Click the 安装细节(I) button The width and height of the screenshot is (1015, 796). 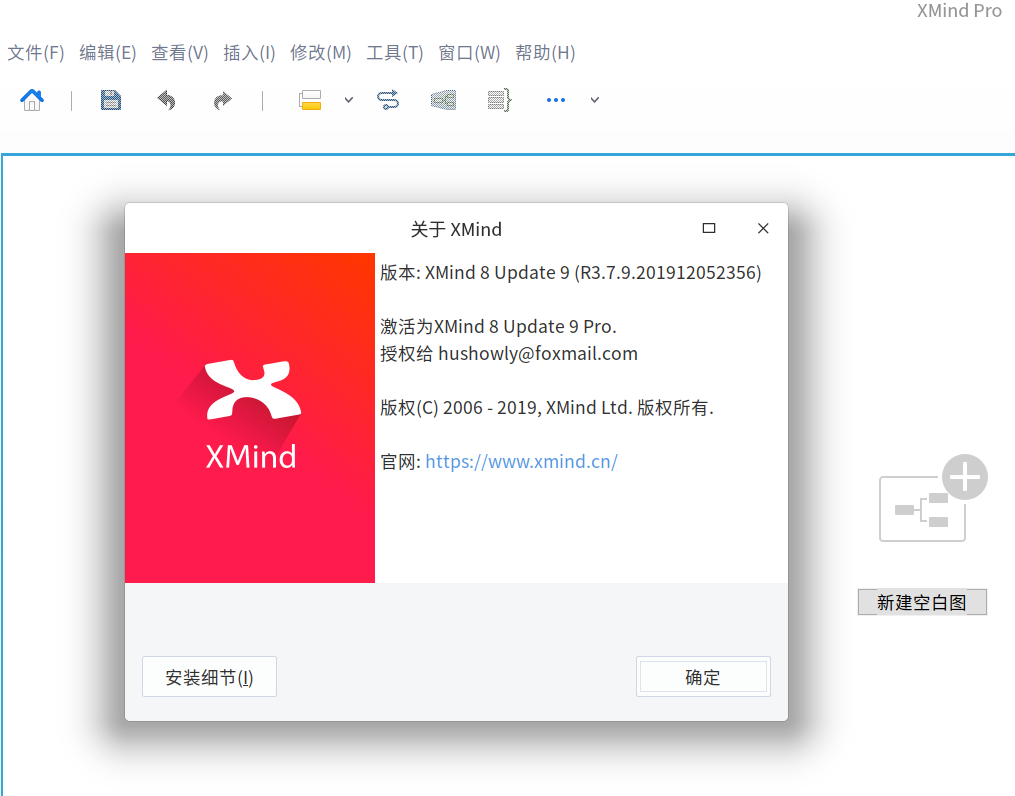coord(209,677)
